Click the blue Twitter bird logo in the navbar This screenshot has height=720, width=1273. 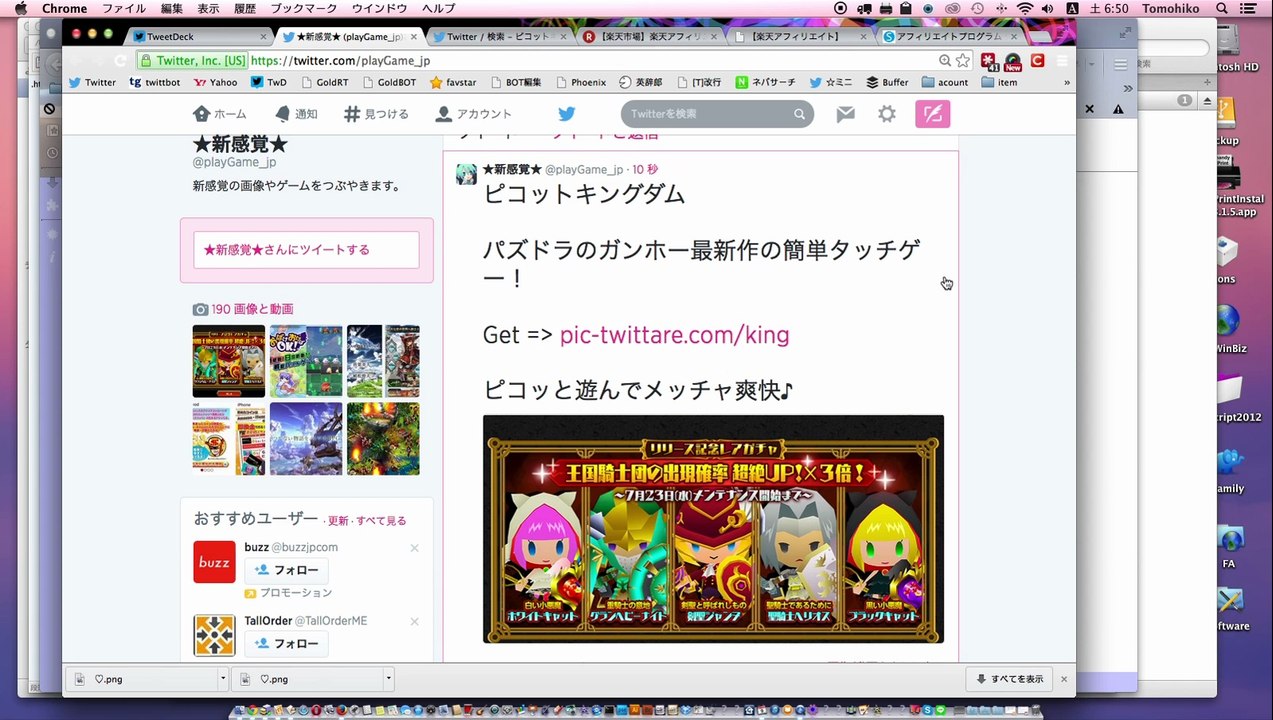click(x=567, y=114)
